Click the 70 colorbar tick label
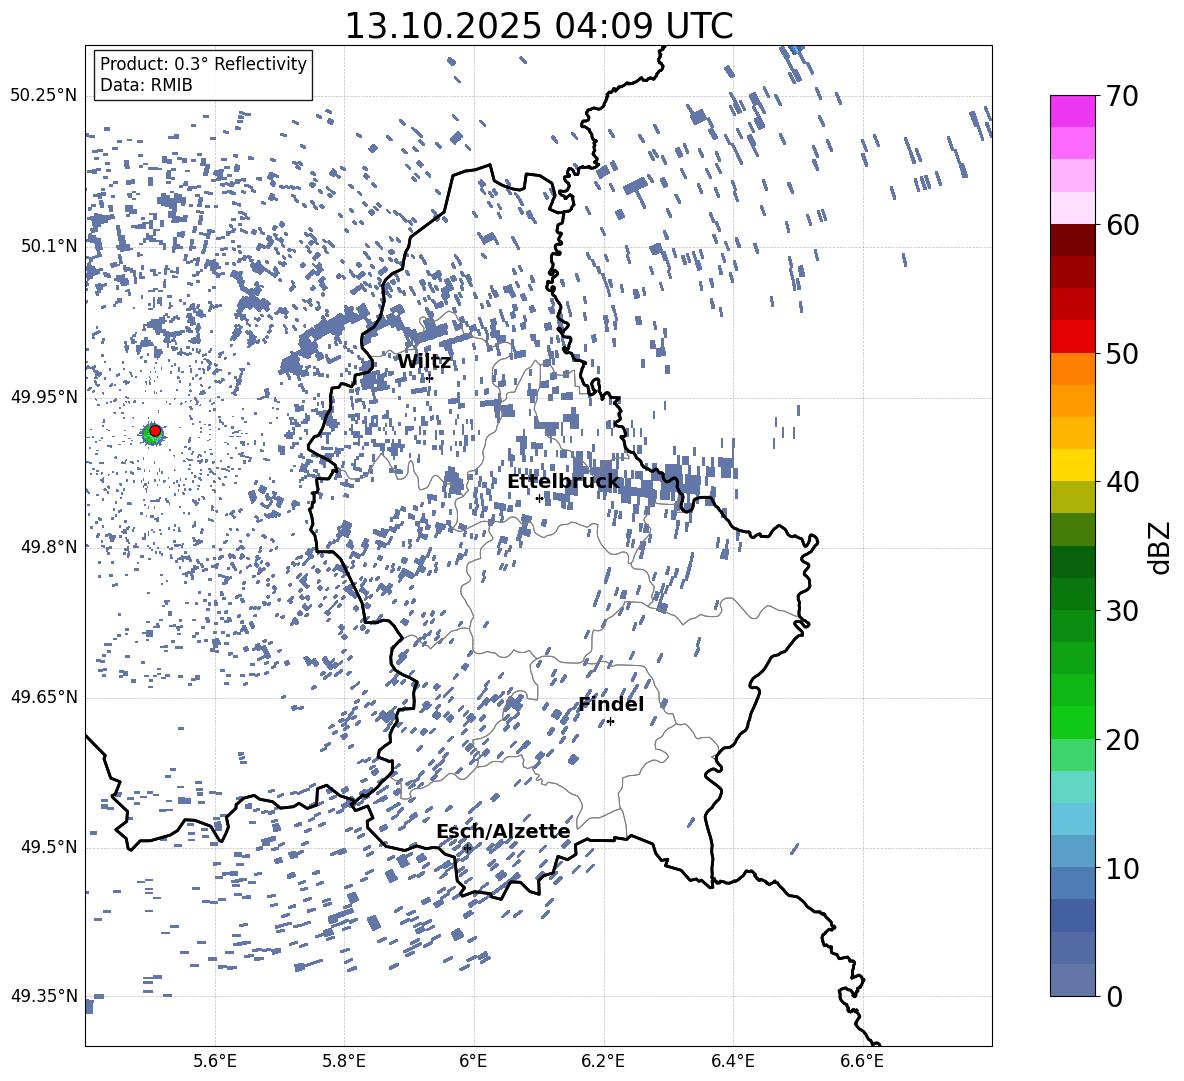This screenshot has height=1081, width=1184. (x=1122, y=96)
